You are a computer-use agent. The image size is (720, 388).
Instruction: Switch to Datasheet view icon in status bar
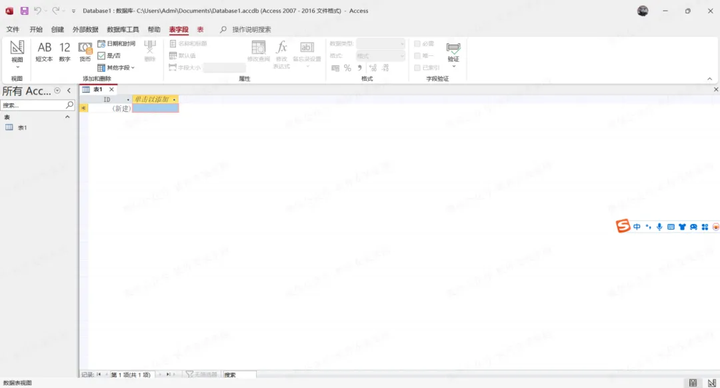692,383
